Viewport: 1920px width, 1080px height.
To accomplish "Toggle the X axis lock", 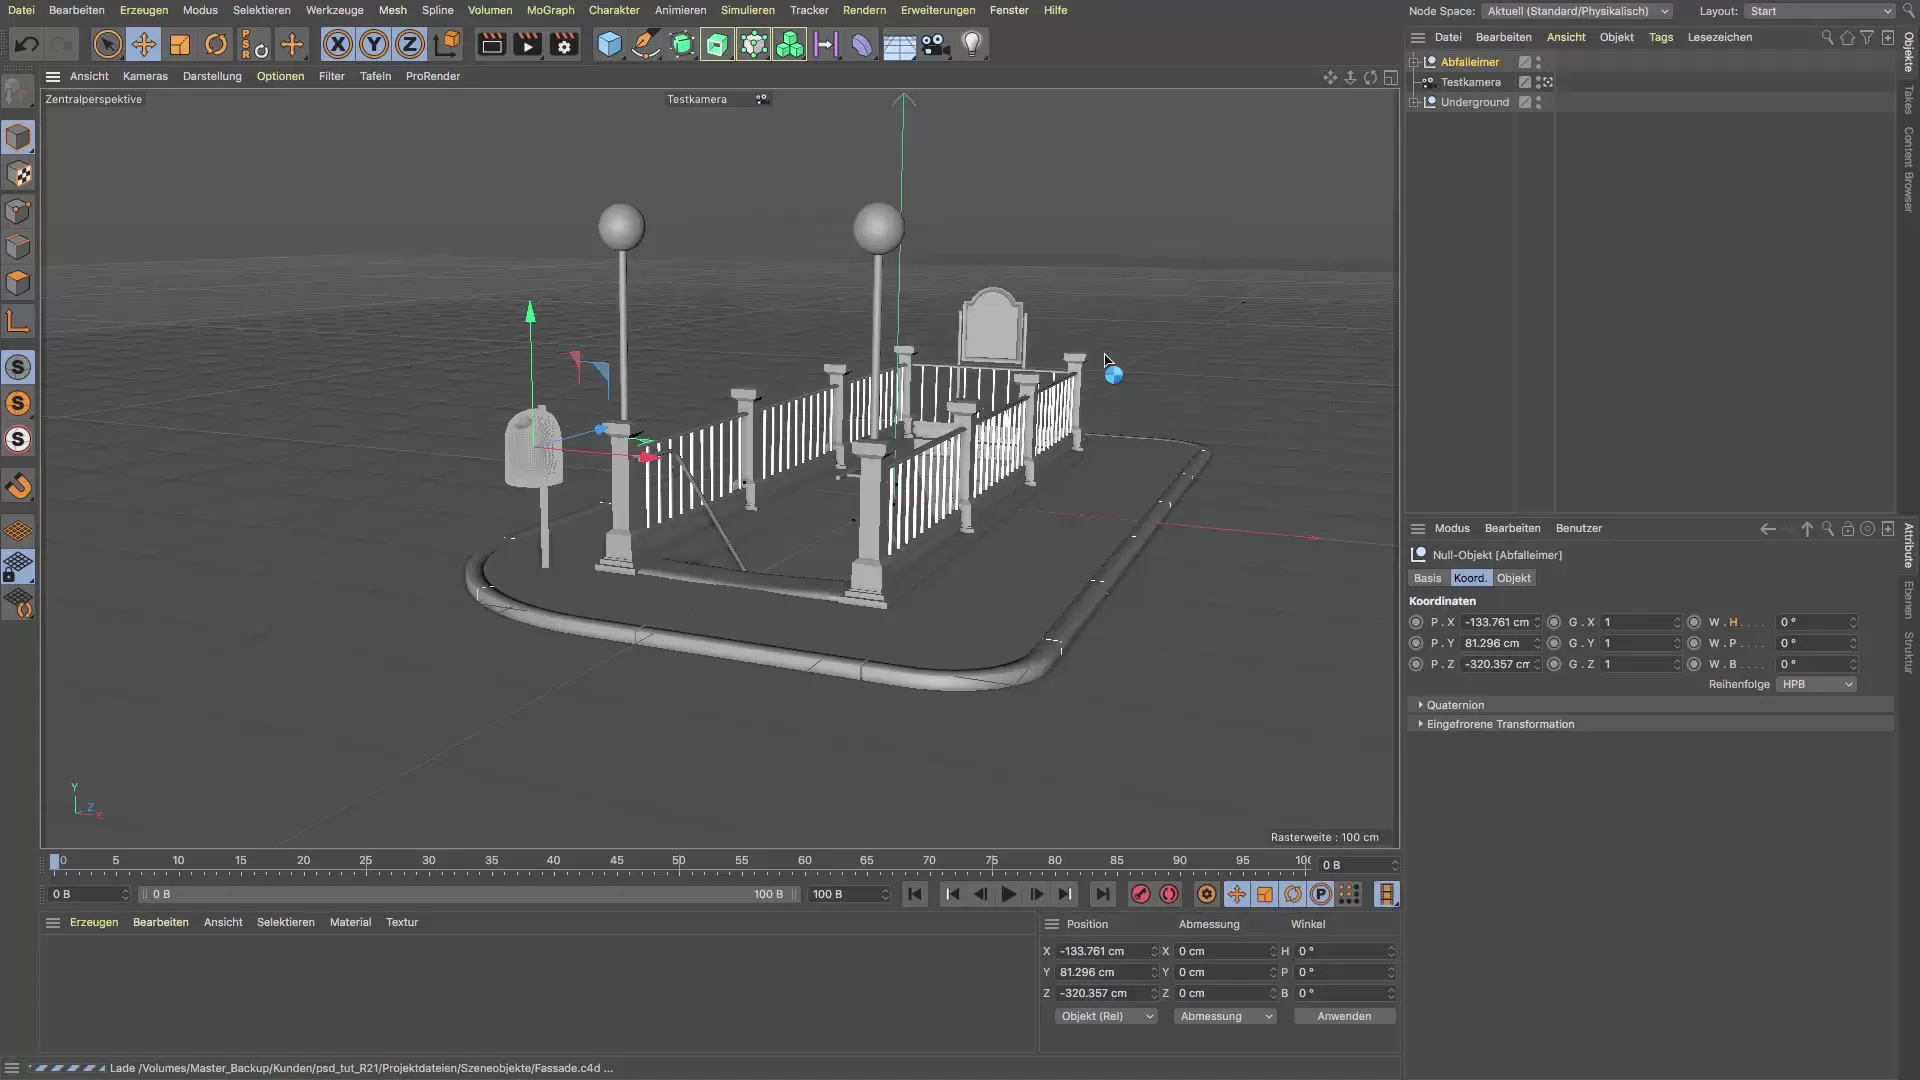I will click(338, 44).
